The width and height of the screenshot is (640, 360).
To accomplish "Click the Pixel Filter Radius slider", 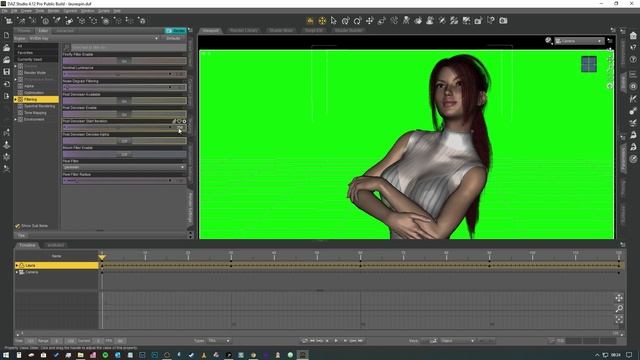I will point(124,181).
